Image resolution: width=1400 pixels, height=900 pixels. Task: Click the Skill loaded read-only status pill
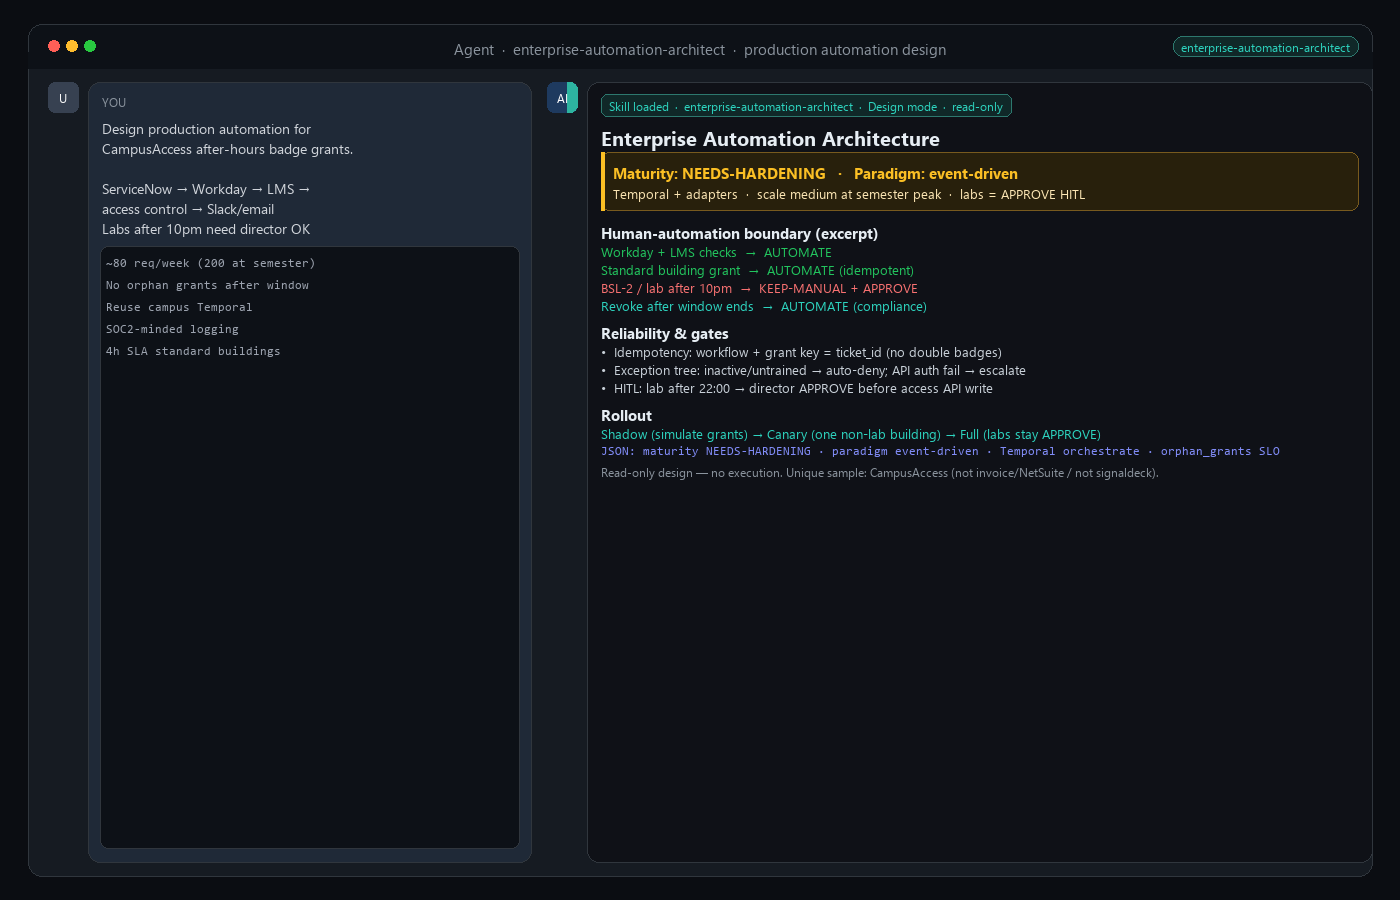(806, 106)
